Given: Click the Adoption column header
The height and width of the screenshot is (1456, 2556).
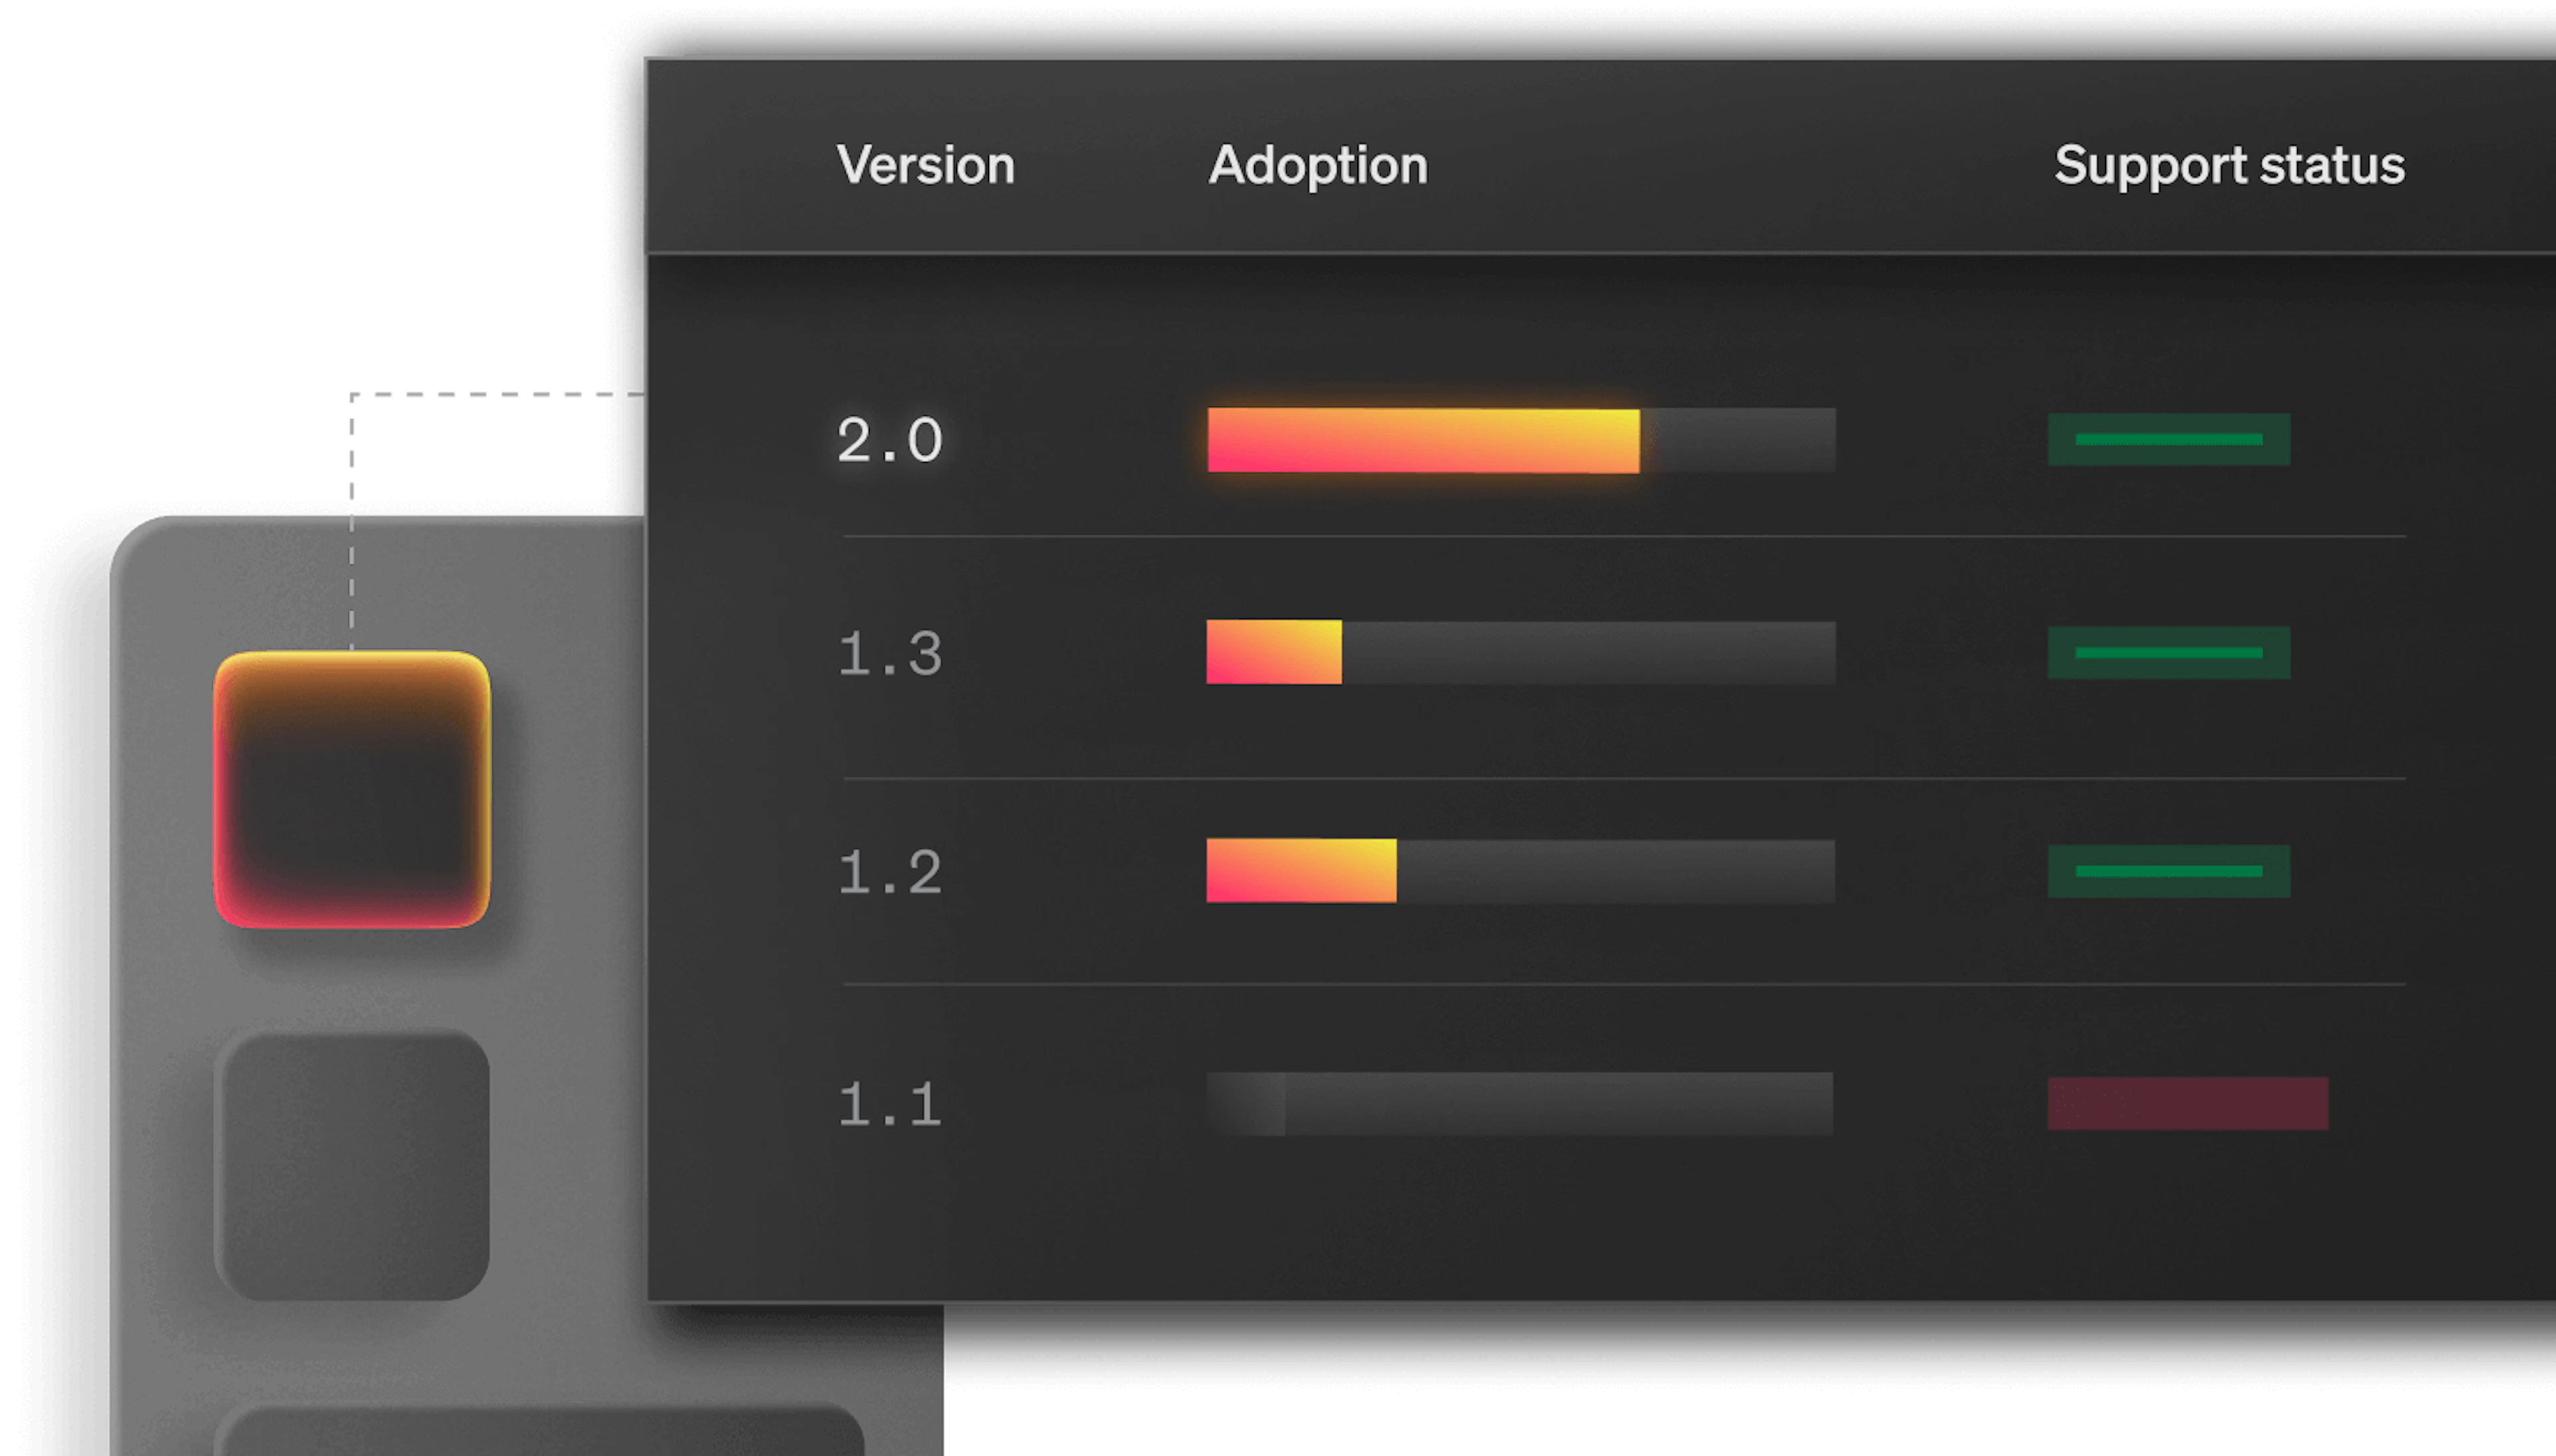Looking at the screenshot, I should point(1317,165).
